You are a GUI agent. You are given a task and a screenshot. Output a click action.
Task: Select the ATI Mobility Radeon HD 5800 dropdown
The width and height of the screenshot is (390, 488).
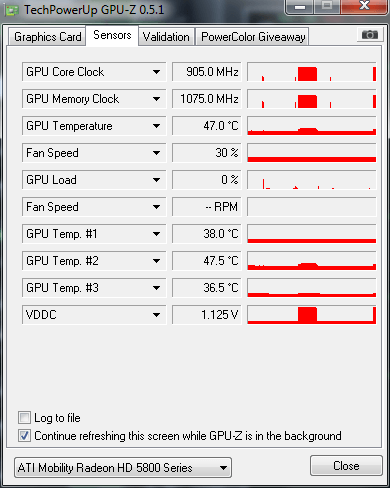point(123,468)
